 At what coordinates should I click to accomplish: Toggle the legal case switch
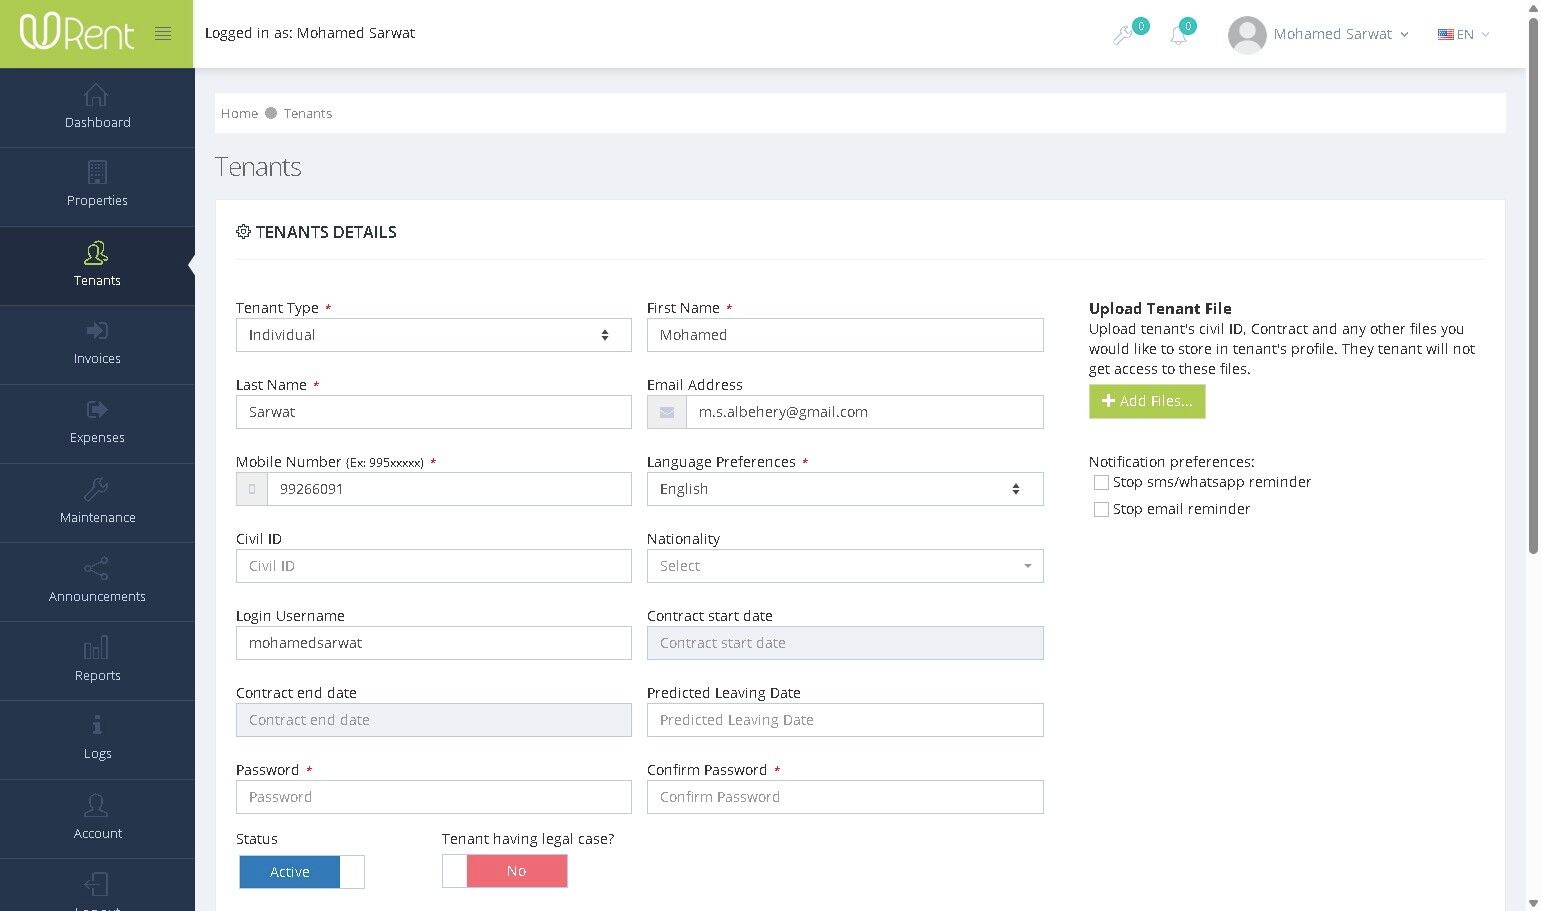click(x=505, y=871)
